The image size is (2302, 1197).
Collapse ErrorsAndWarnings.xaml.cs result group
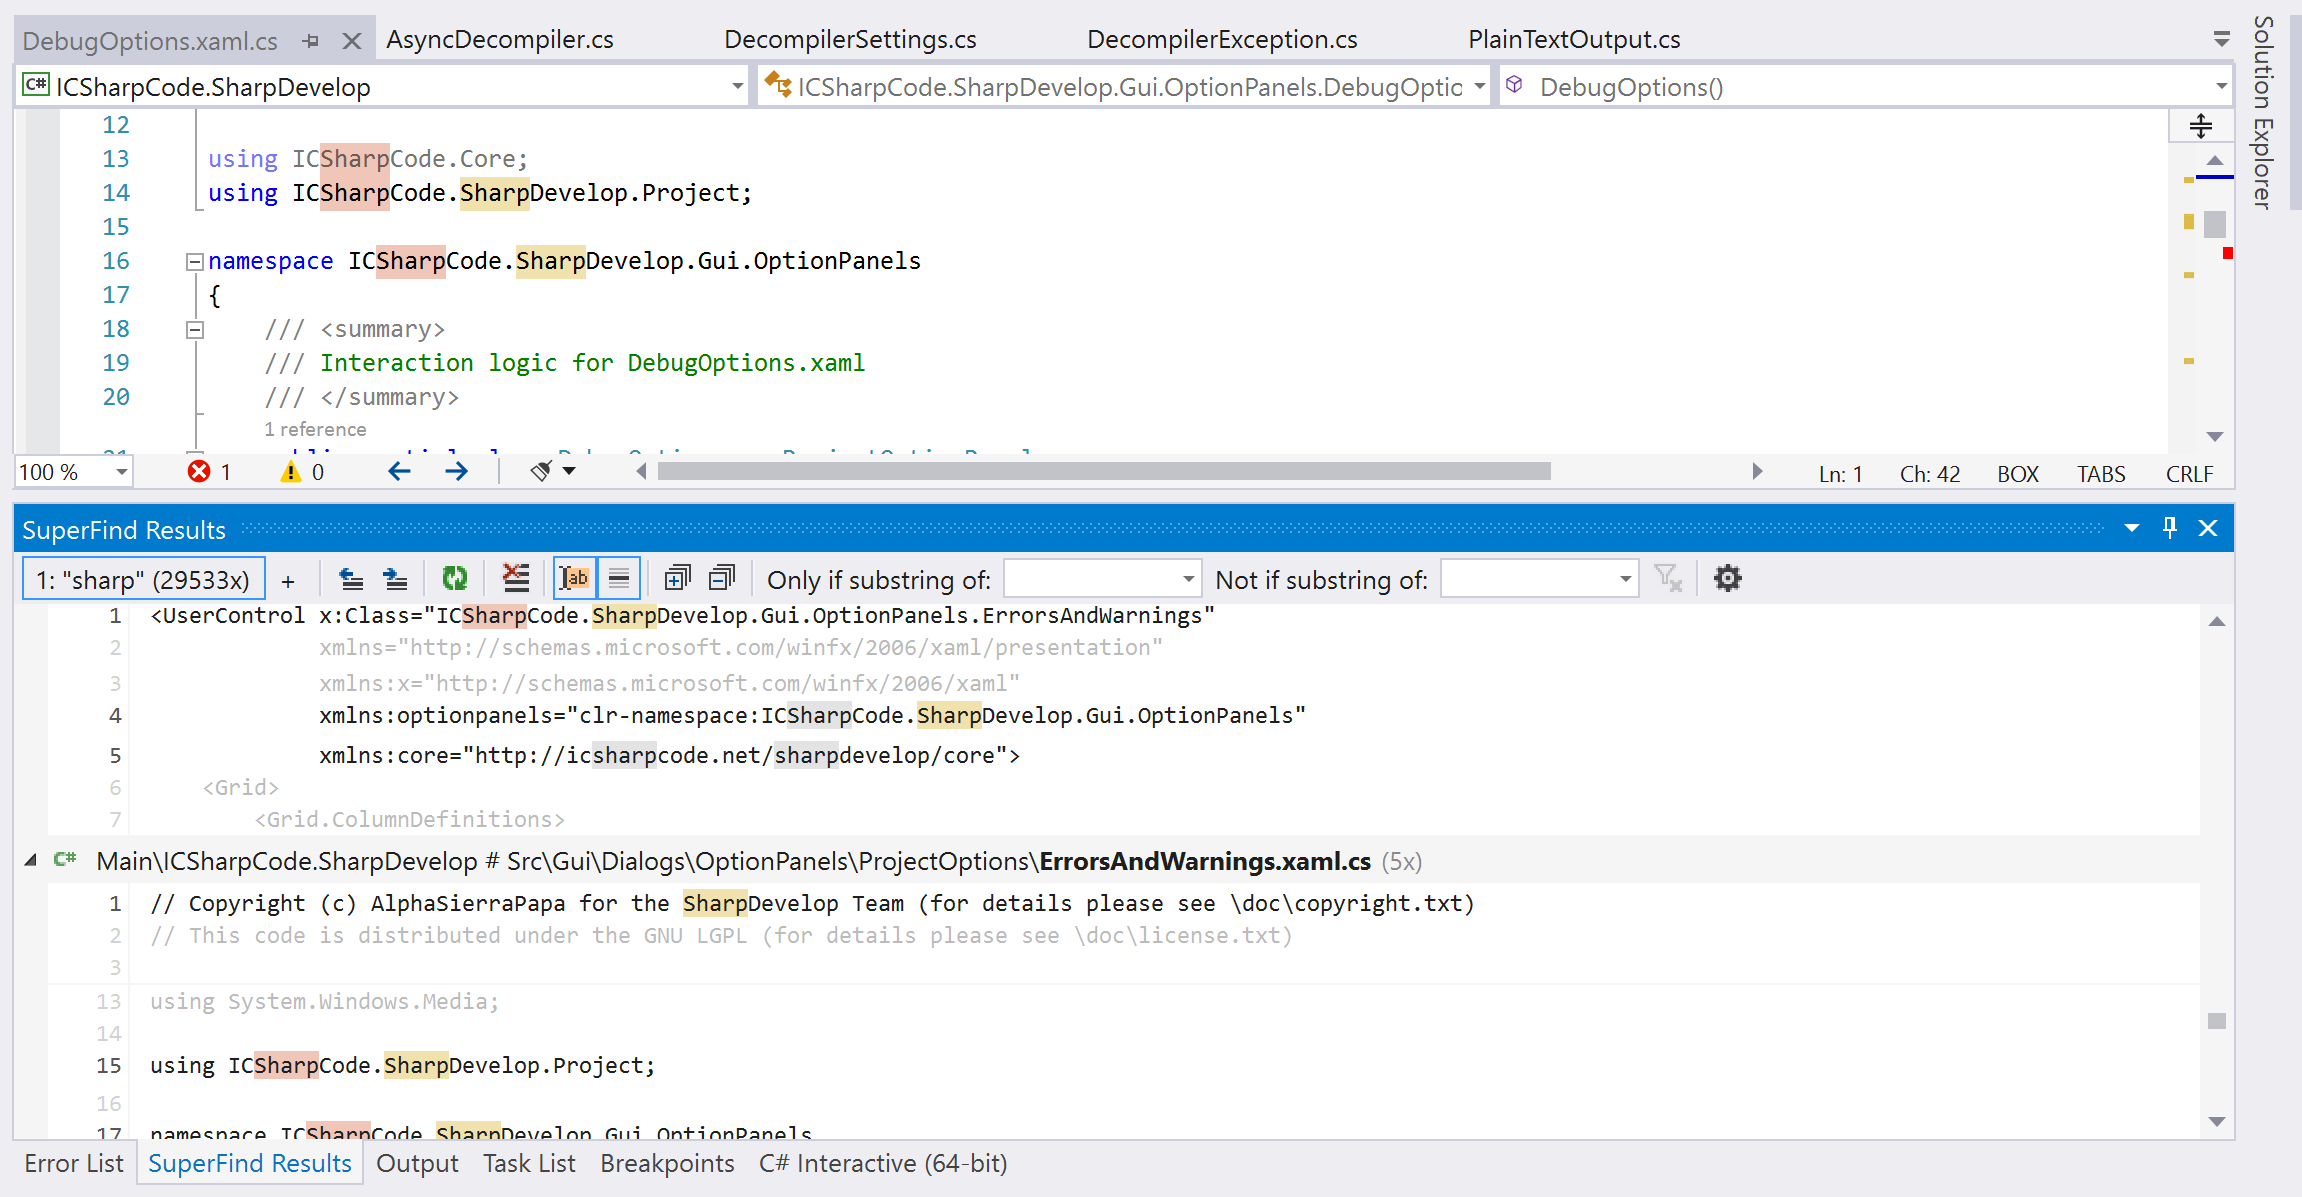30,860
